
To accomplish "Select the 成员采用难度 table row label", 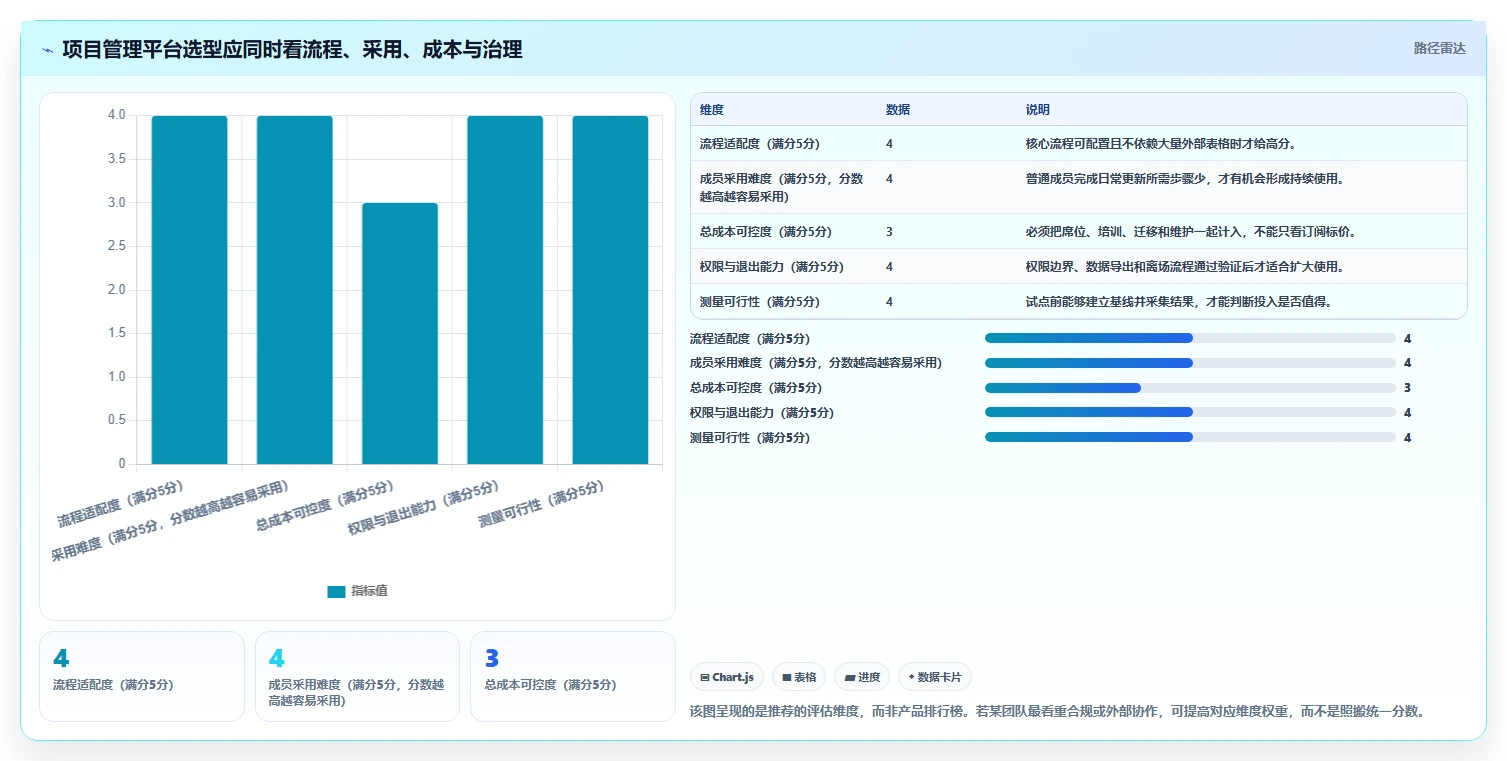I will [782, 188].
